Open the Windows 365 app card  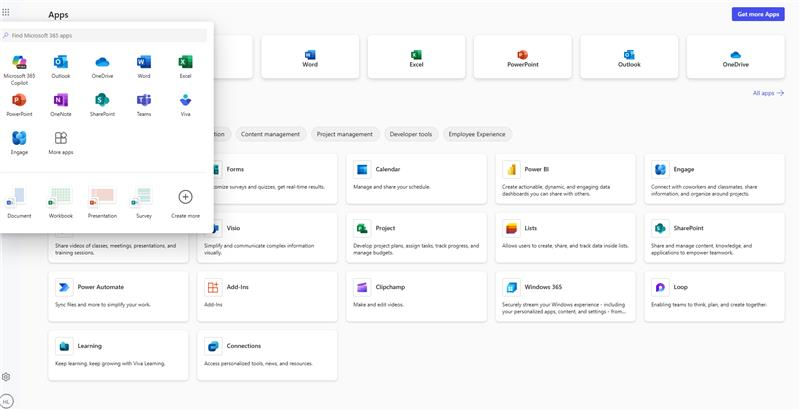tap(565, 296)
